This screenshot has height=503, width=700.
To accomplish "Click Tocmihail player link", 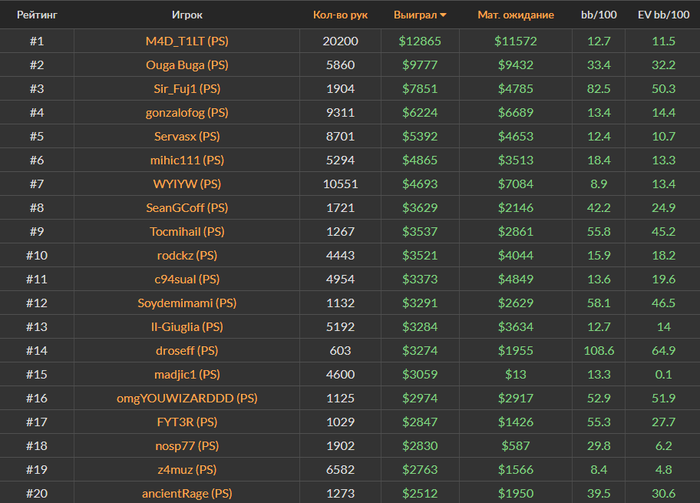I will pos(187,232).
